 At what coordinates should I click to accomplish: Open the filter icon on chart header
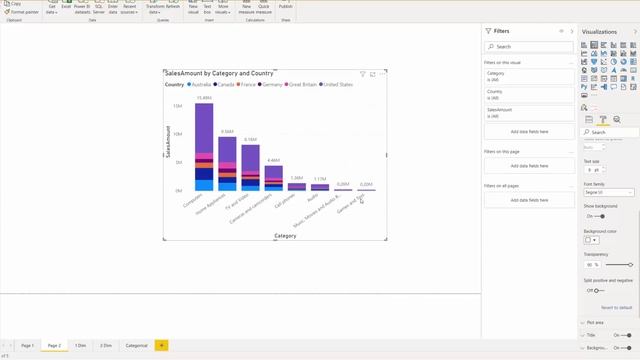coord(362,74)
